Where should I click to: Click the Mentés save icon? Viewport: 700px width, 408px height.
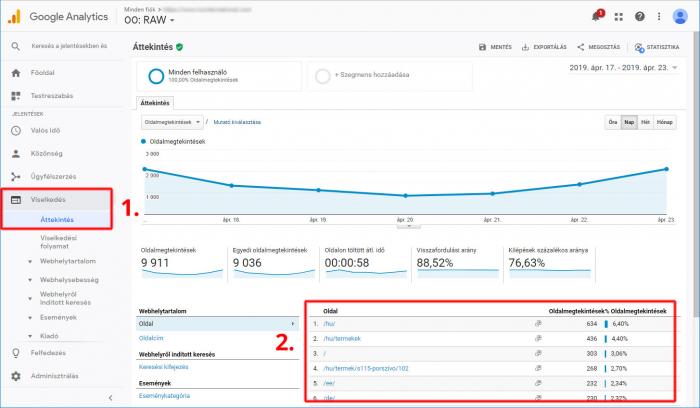(483, 47)
